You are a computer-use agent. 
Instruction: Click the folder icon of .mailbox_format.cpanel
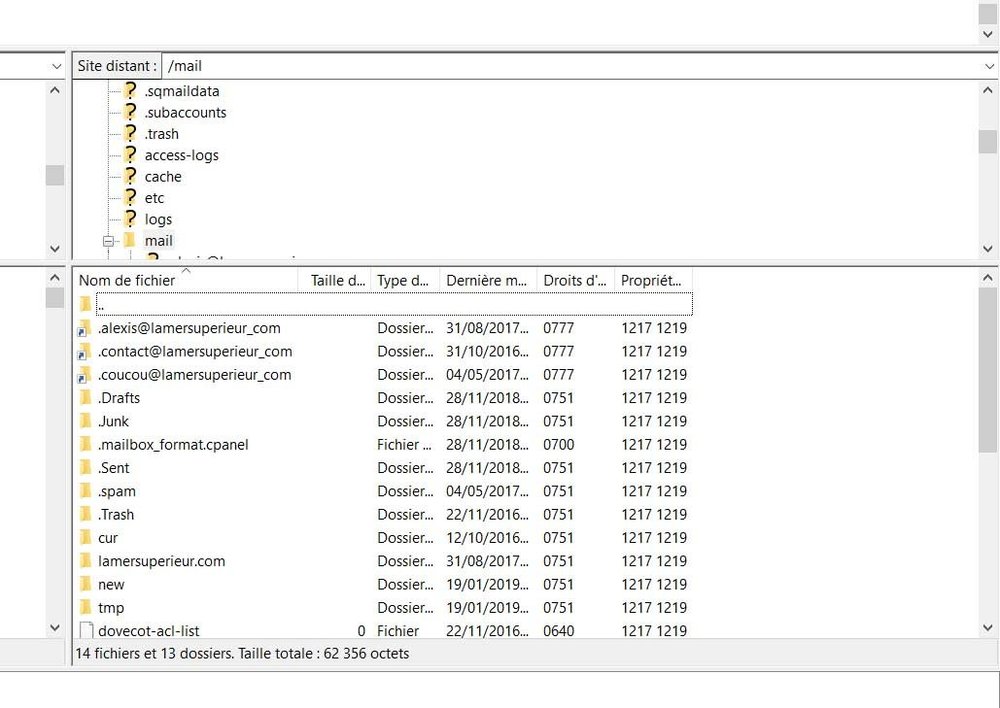point(85,445)
